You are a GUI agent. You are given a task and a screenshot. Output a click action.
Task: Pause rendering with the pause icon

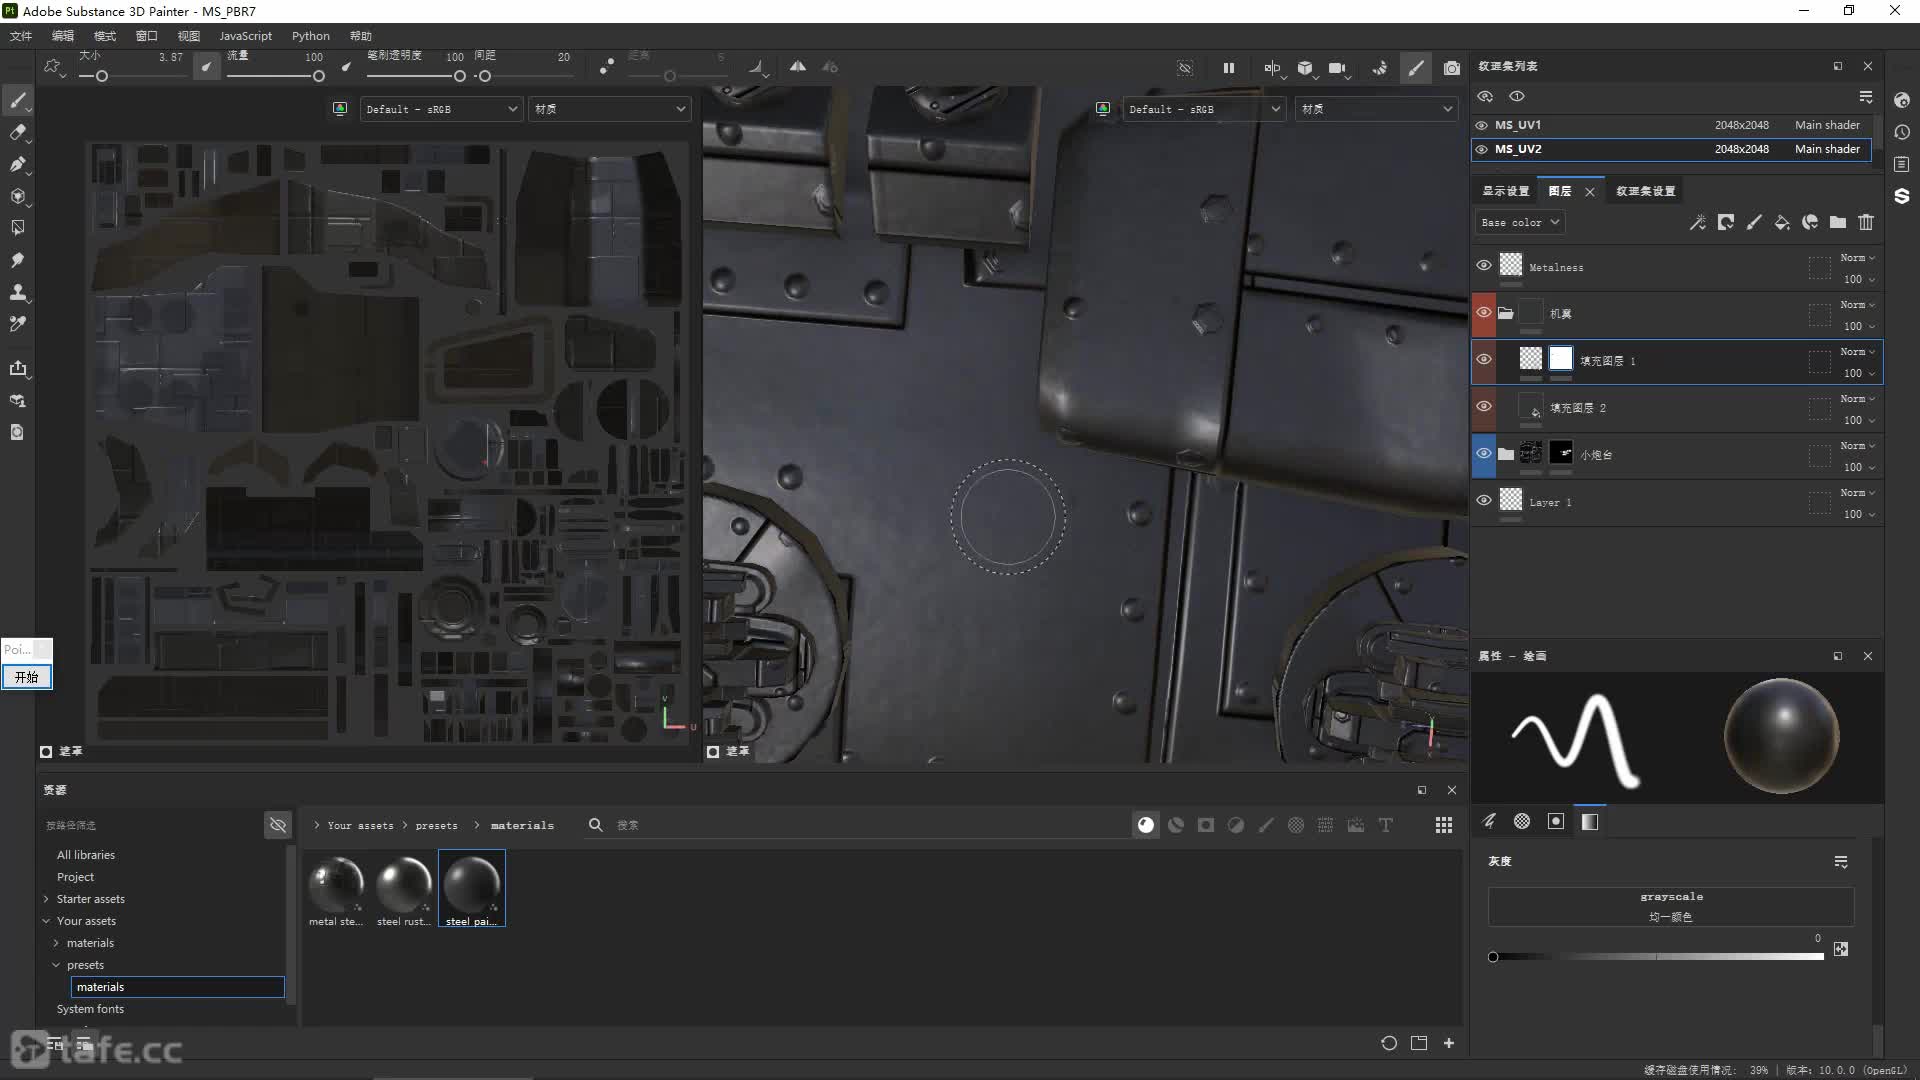[x=1229, y=68]
